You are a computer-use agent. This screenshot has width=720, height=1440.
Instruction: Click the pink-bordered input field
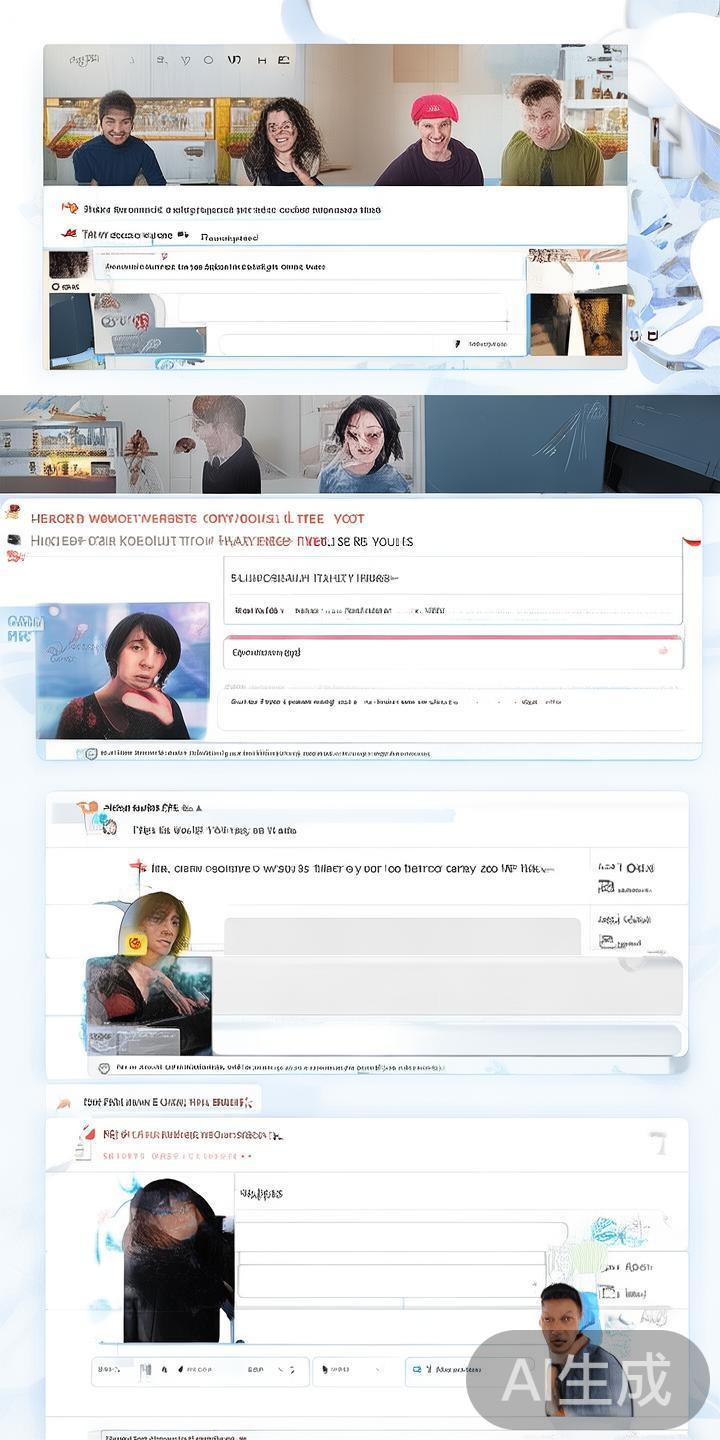pyautogui.click(x=452, y=652)
